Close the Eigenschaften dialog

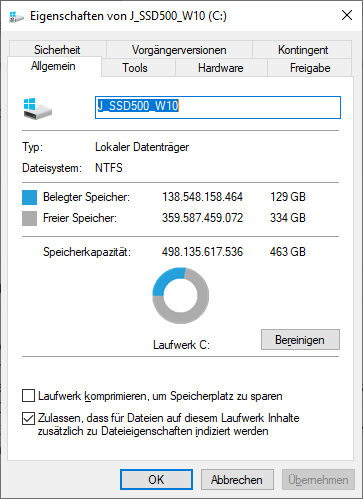tap(347, 15)
